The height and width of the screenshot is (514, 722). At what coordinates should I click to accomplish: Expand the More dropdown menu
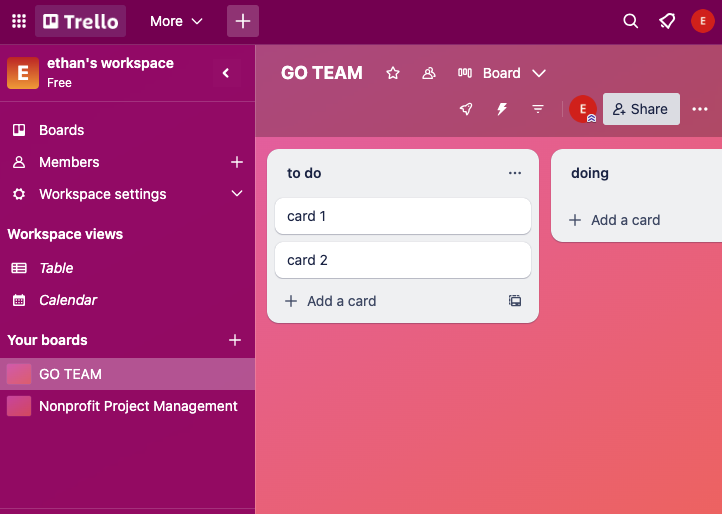click(176, 21)
